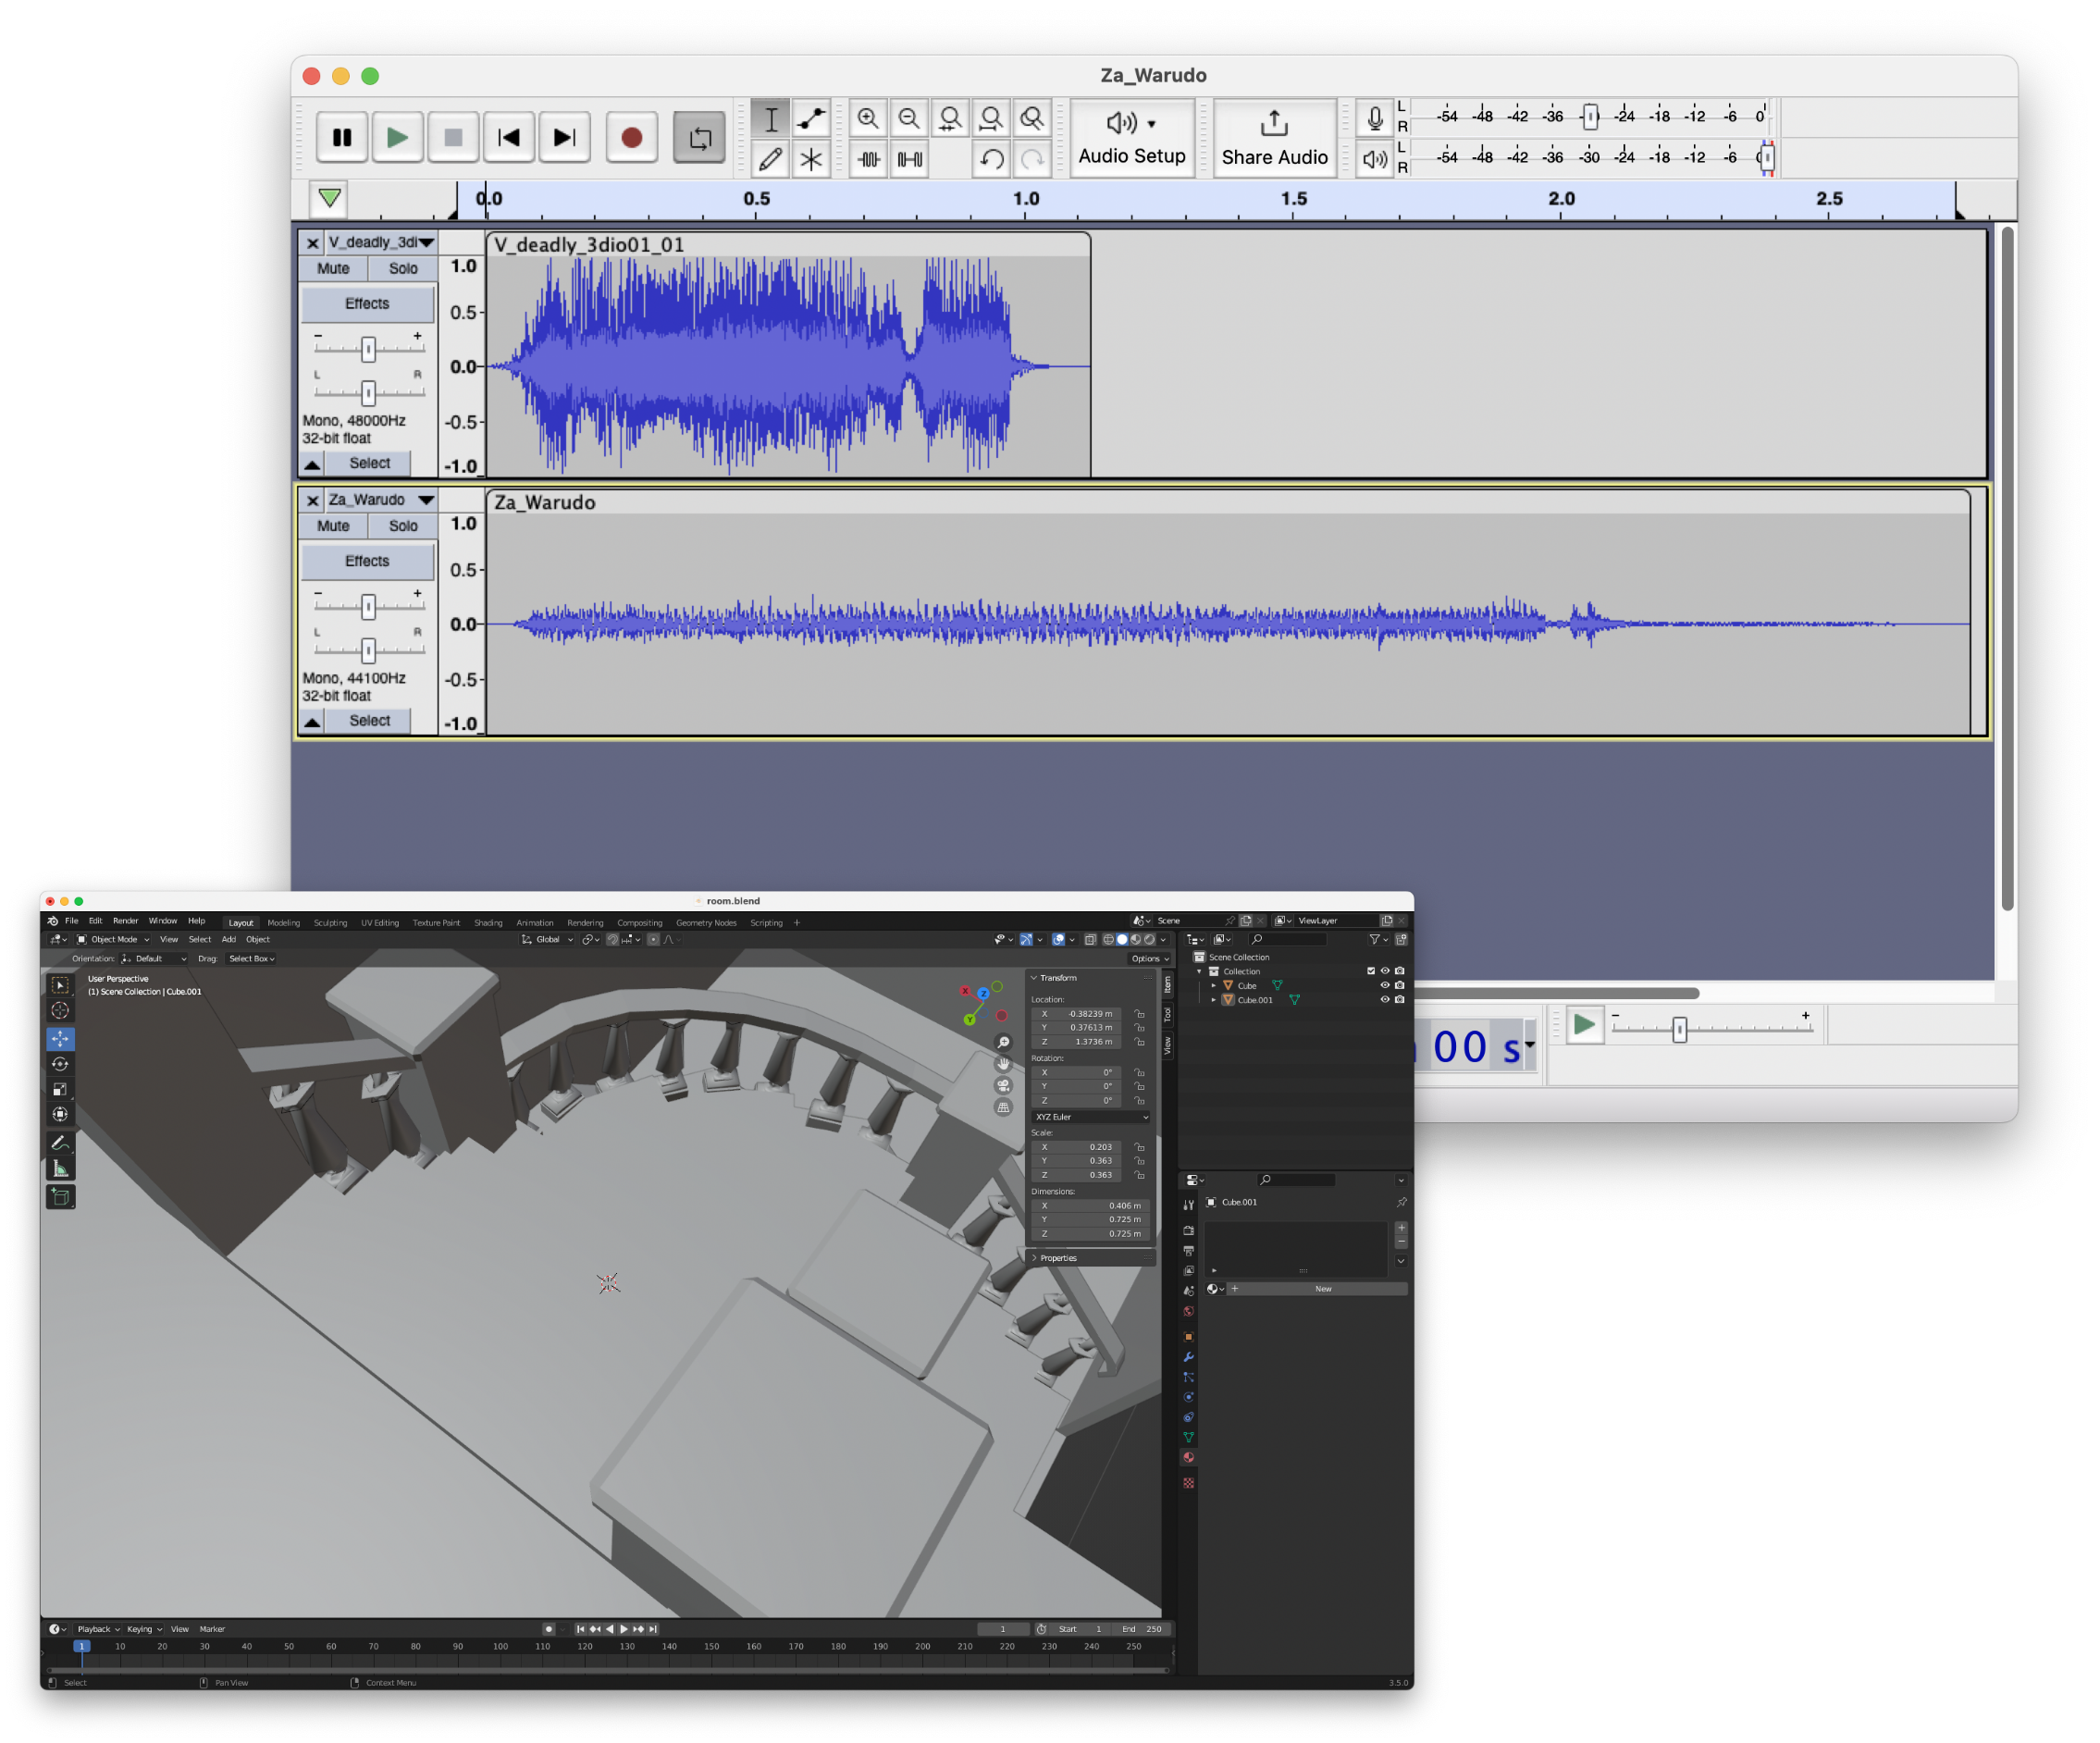
Task: Hide Cube.001 with eye icon in outliner
Action: click(1385, 999)
